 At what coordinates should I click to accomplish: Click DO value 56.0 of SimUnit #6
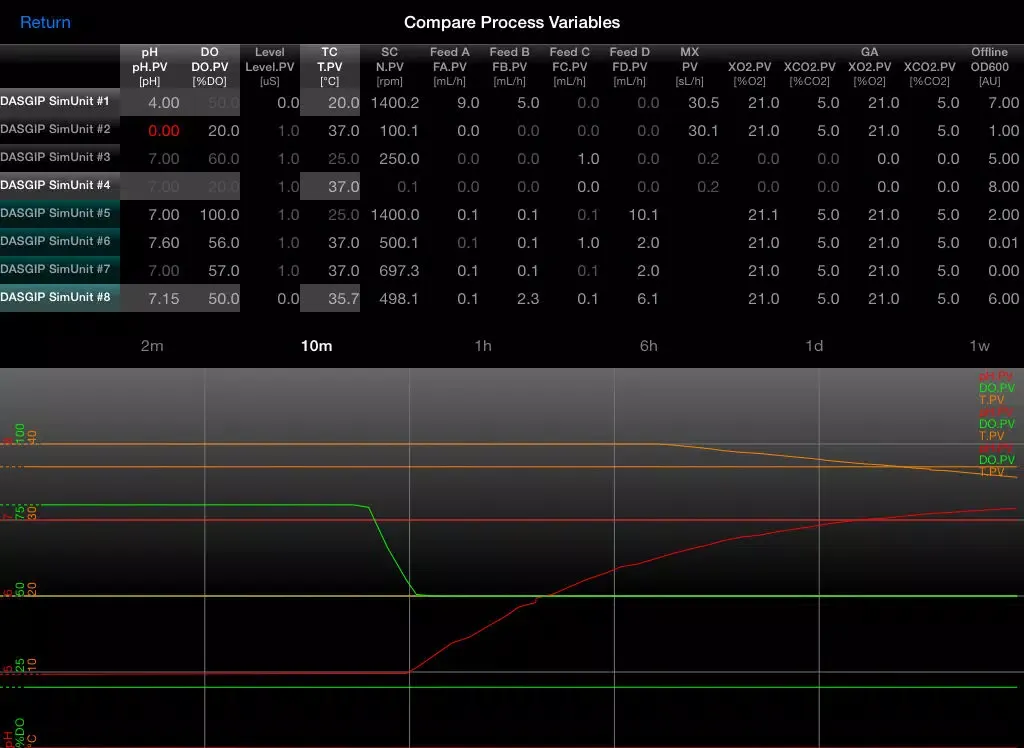point(224,242)
